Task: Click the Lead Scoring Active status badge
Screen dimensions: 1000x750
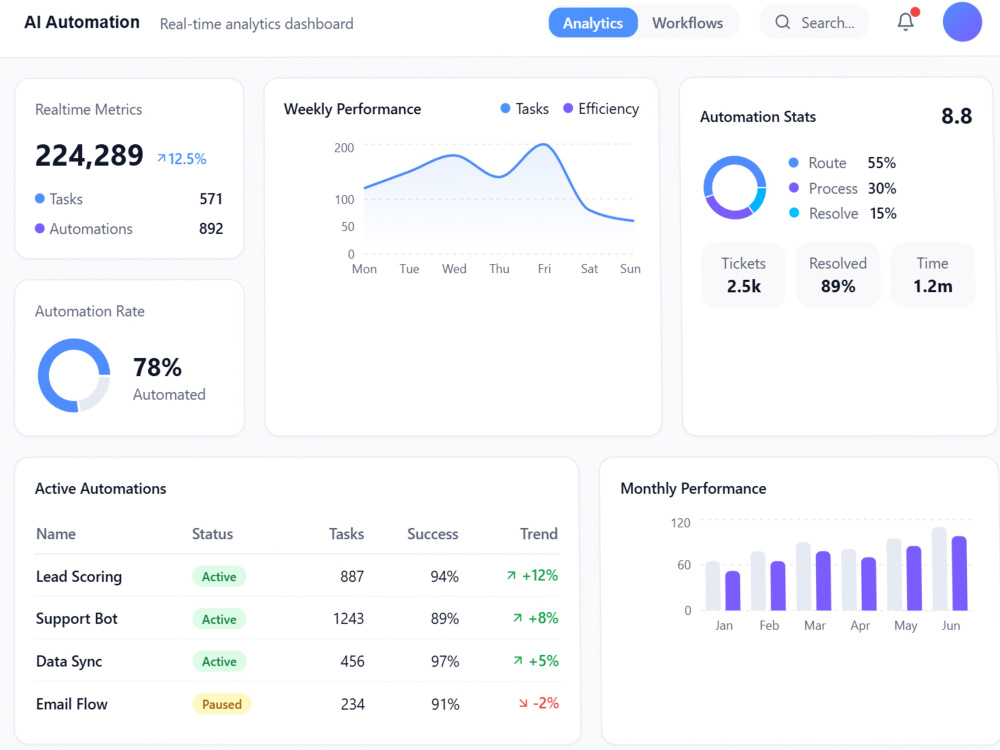Action: point(219,577)
